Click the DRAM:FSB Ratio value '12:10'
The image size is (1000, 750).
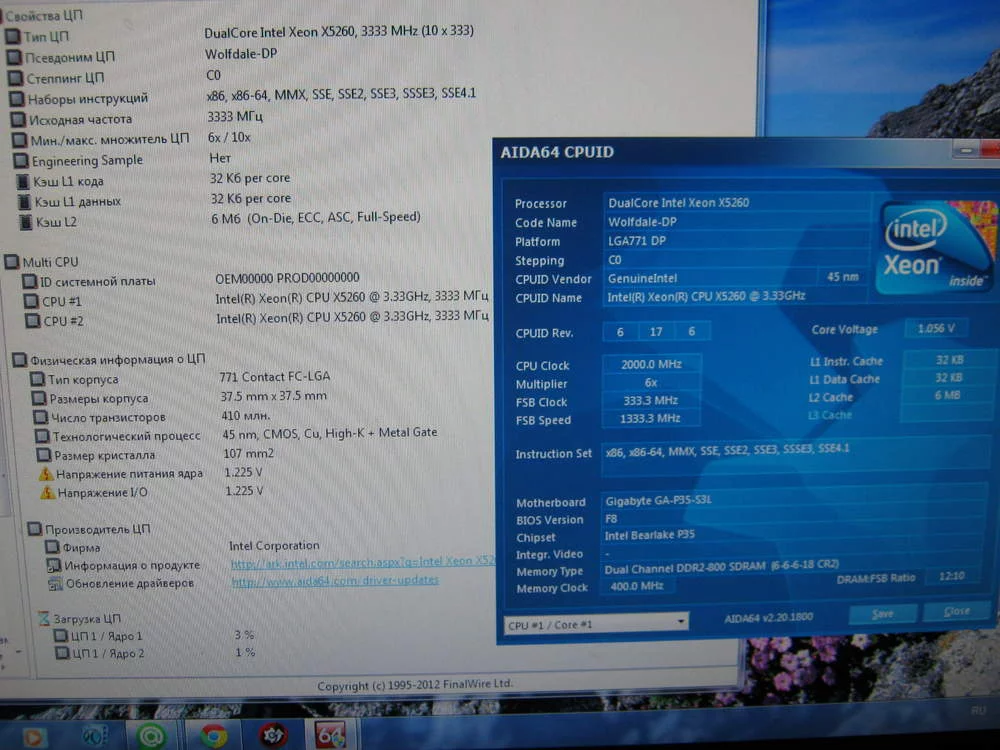(x=952, y=576)
